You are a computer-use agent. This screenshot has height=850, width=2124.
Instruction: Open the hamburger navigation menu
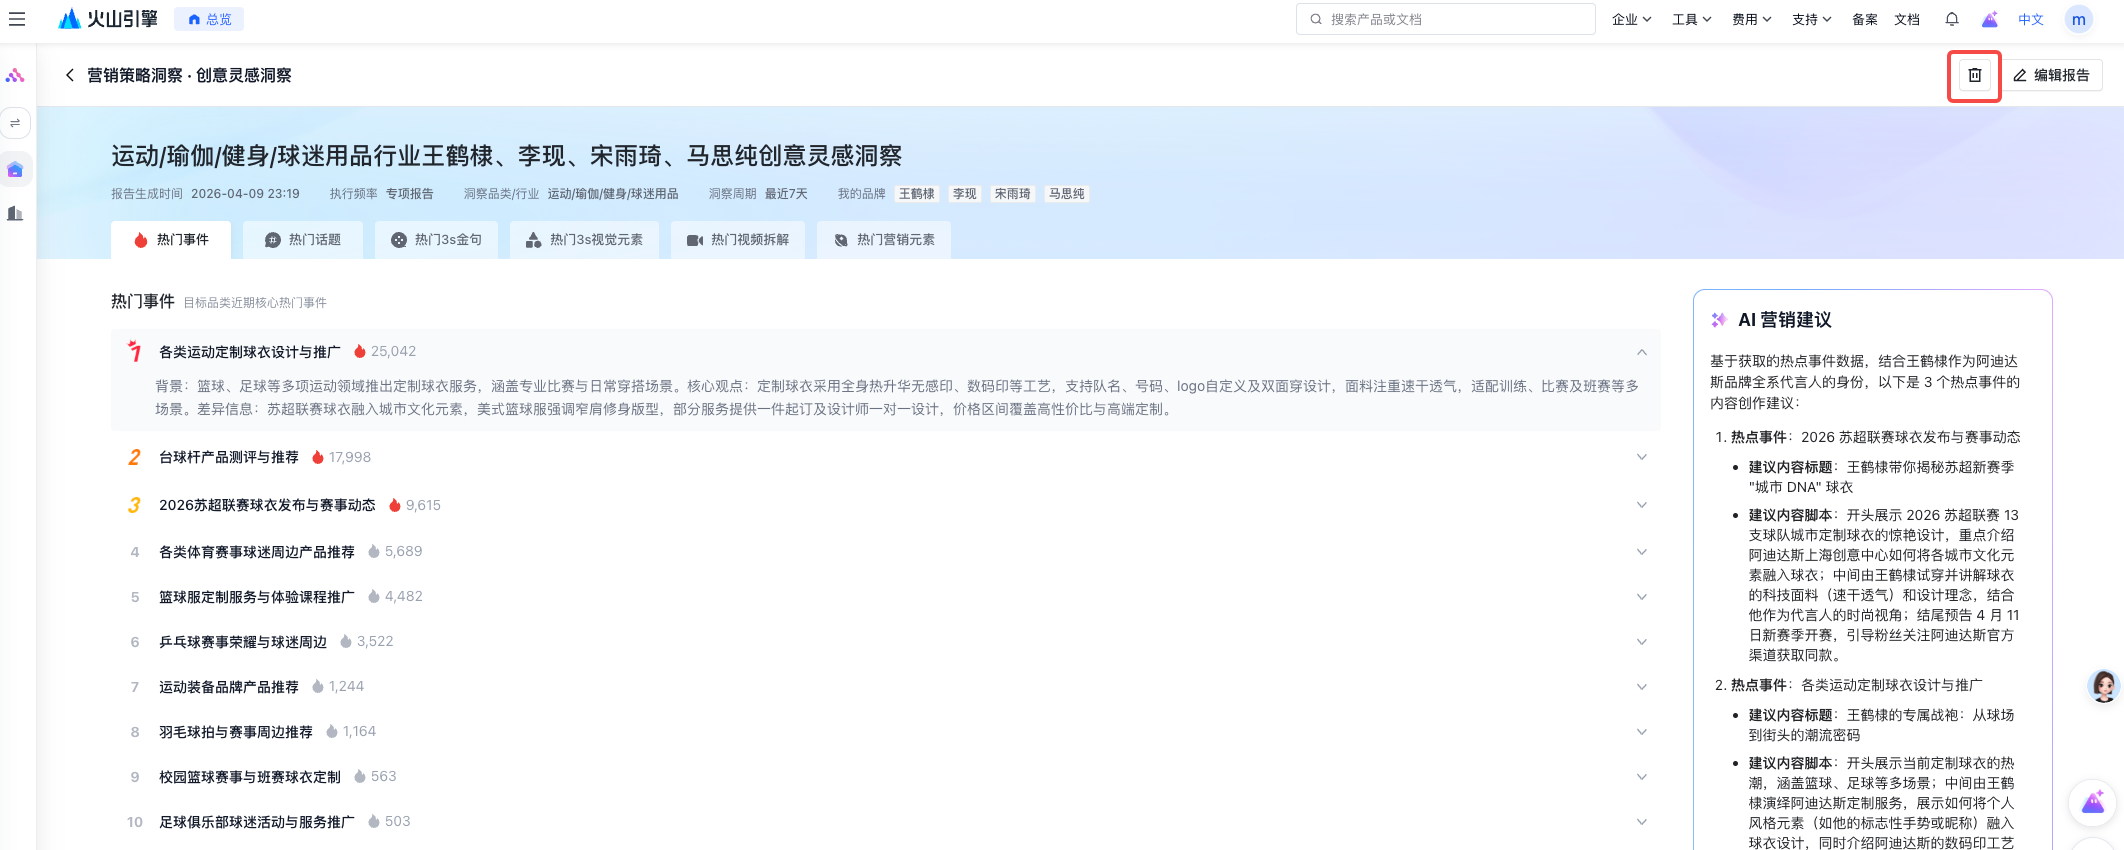click(17, 19)
